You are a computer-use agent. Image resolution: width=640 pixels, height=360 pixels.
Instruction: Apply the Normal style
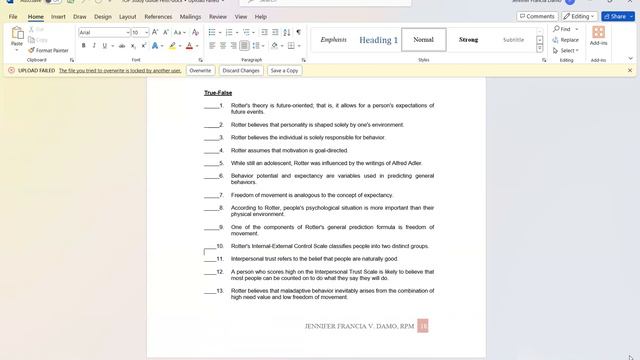423,40
